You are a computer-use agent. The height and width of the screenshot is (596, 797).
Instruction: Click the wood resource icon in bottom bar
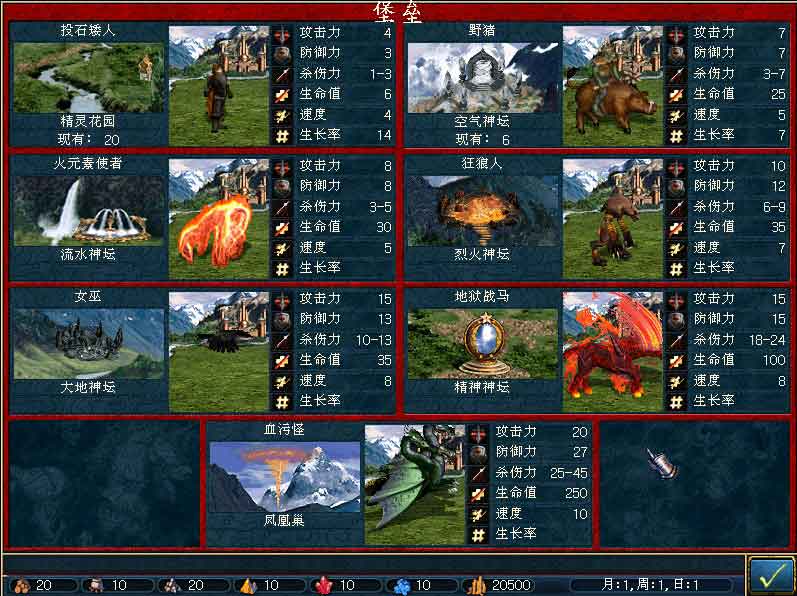[x=22, y=586]
